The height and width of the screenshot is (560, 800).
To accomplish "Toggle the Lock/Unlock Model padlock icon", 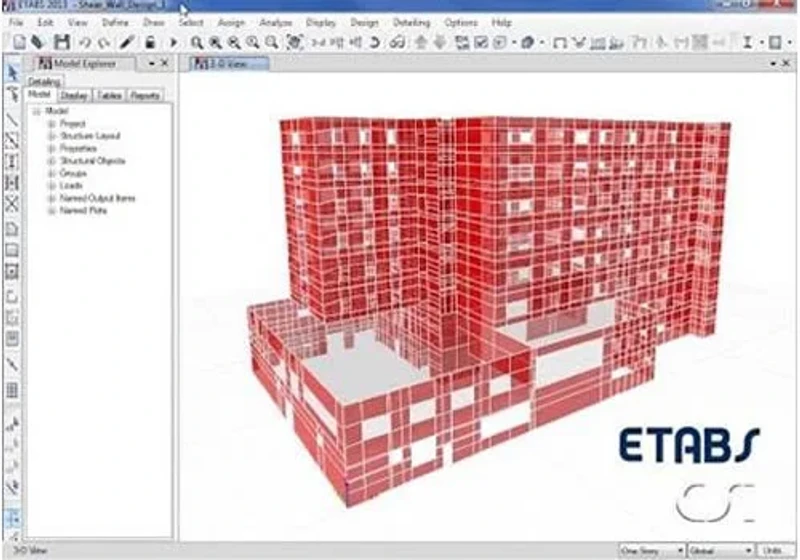I will [x=150, y=42].
